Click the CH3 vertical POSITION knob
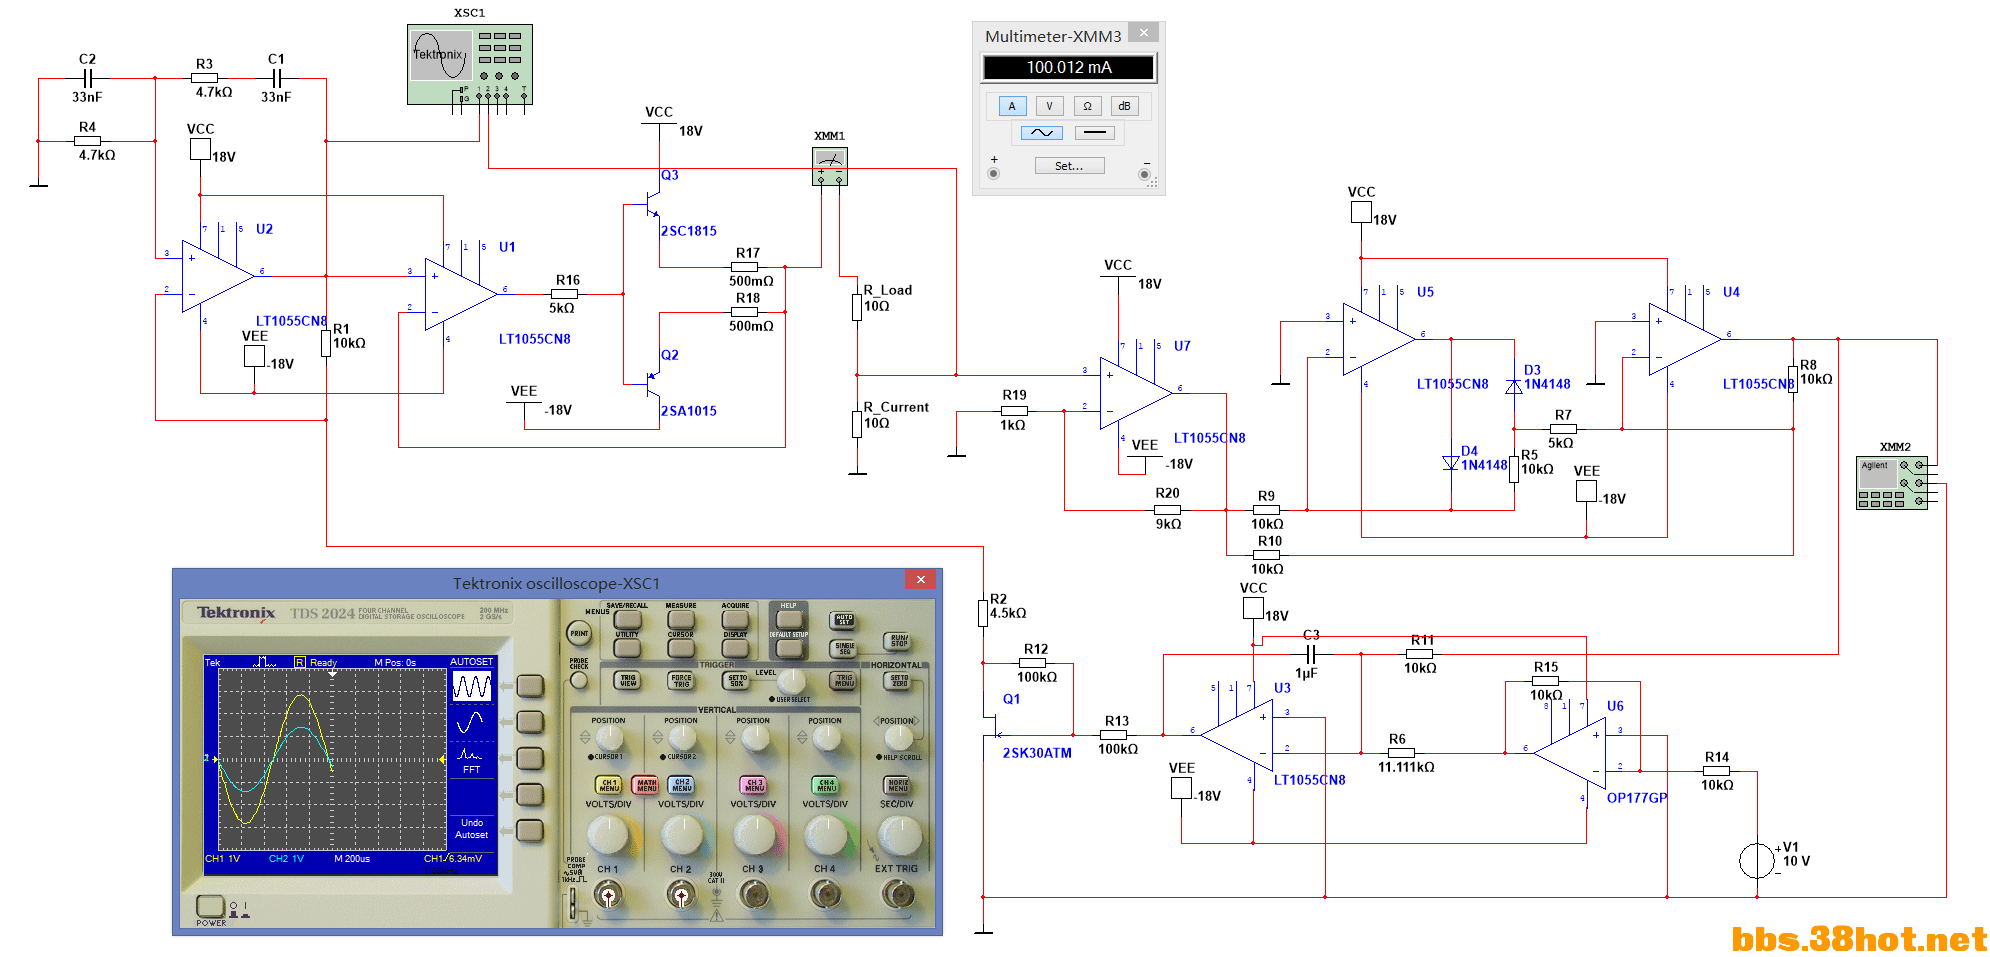1990x957 pixels. pos(755,738)
